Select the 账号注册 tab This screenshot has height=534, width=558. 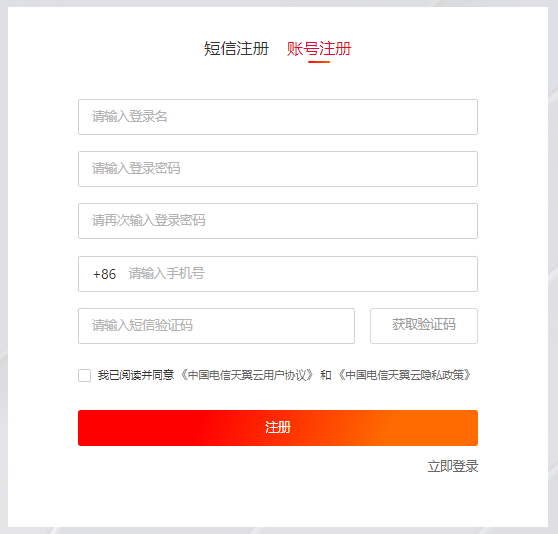[x=319, y=49]
